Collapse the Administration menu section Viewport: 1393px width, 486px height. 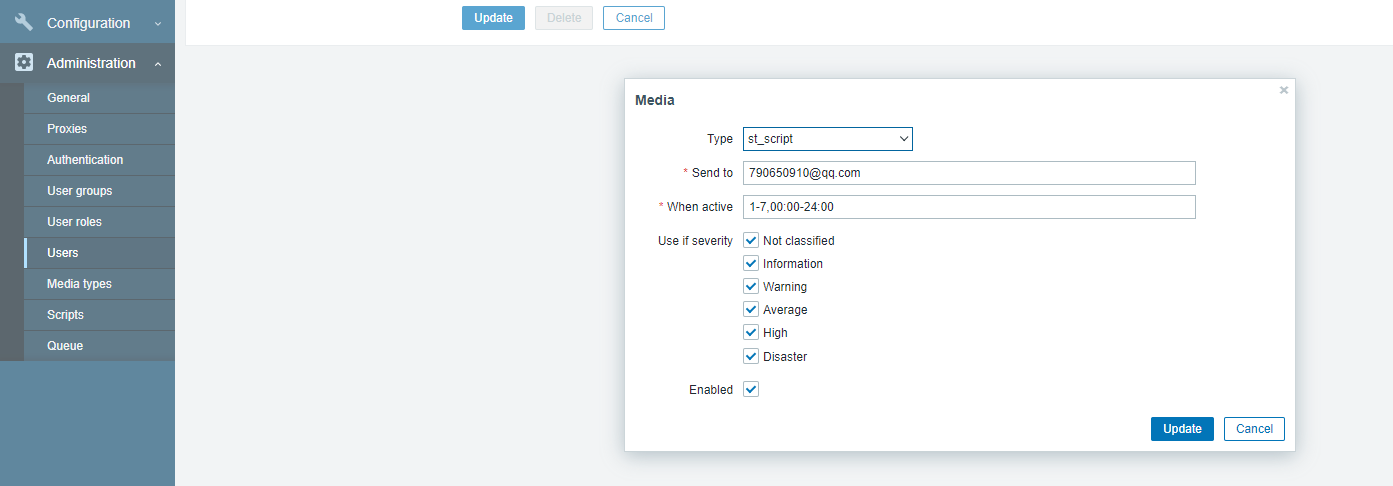click(158, 63)
